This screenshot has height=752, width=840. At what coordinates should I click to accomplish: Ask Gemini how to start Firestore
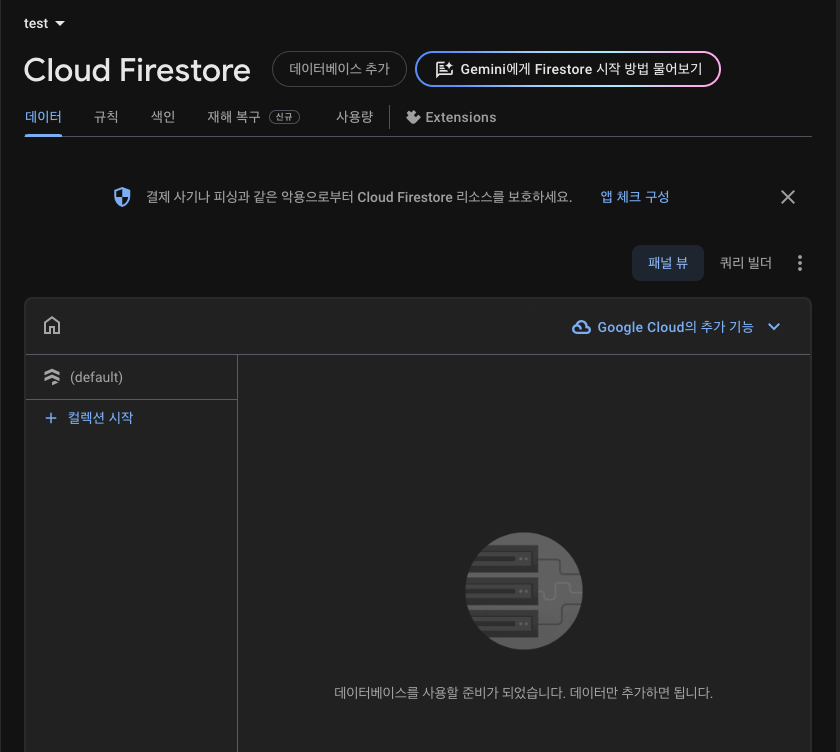point(567,69)
